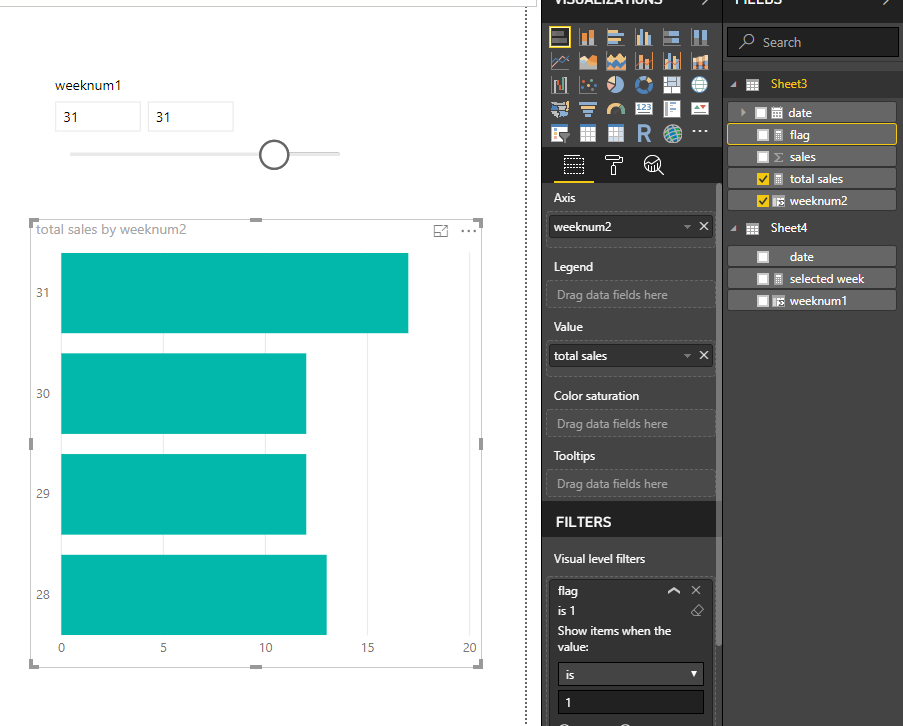
Task: Open the chart's more options menu
Action: (x=468, y=231)
